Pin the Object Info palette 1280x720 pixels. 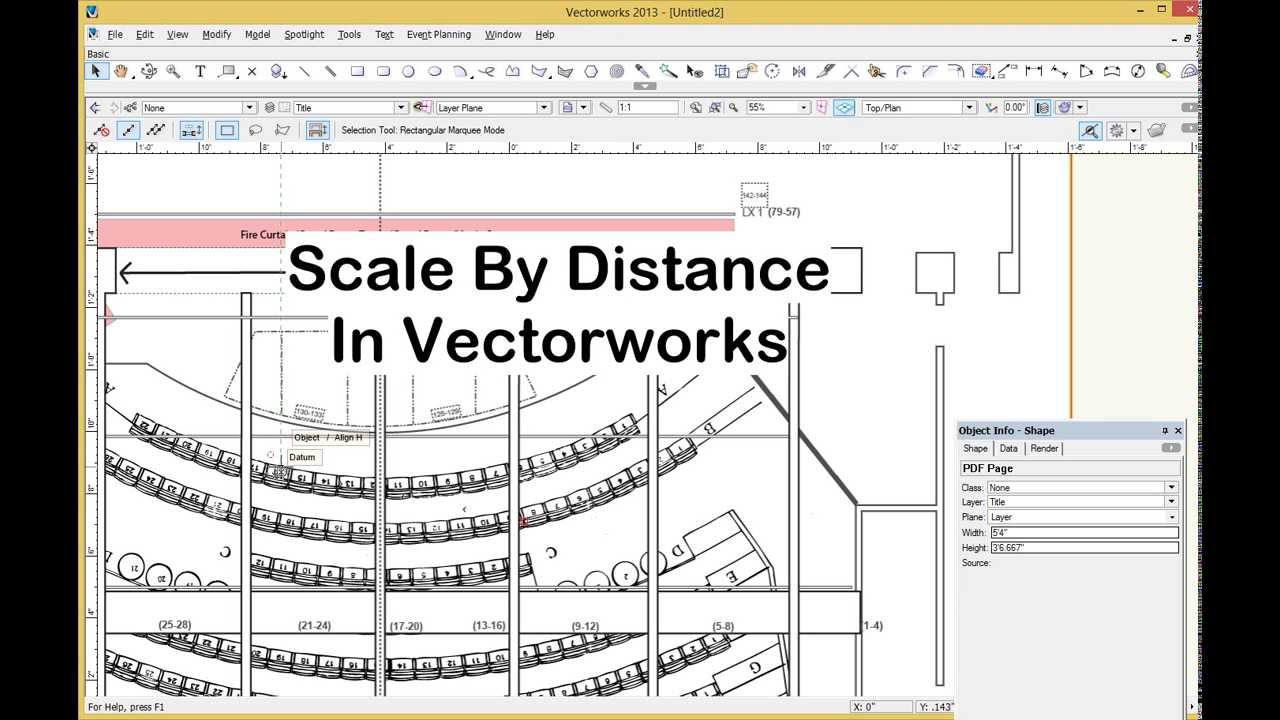point(1164,431)
